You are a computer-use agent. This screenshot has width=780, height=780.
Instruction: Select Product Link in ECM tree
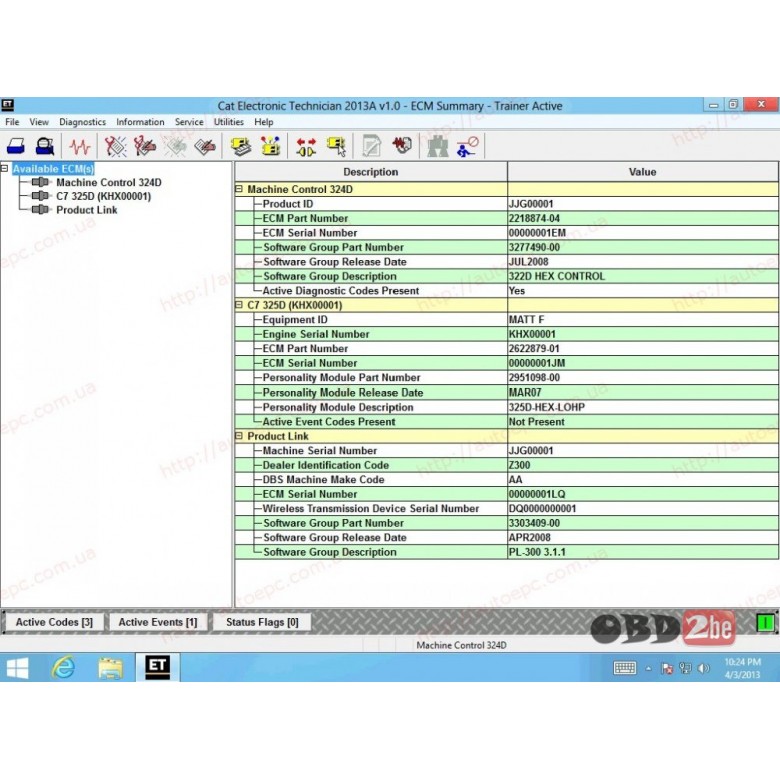click(x=87, y=210)
